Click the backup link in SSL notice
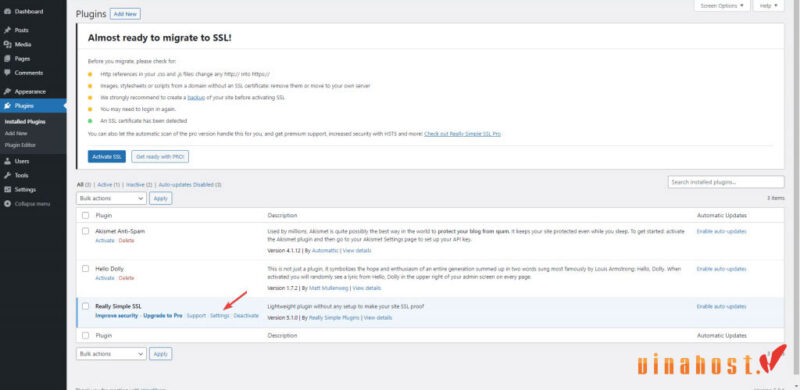This screenshot has height=390, width=800. coord(196,98)
